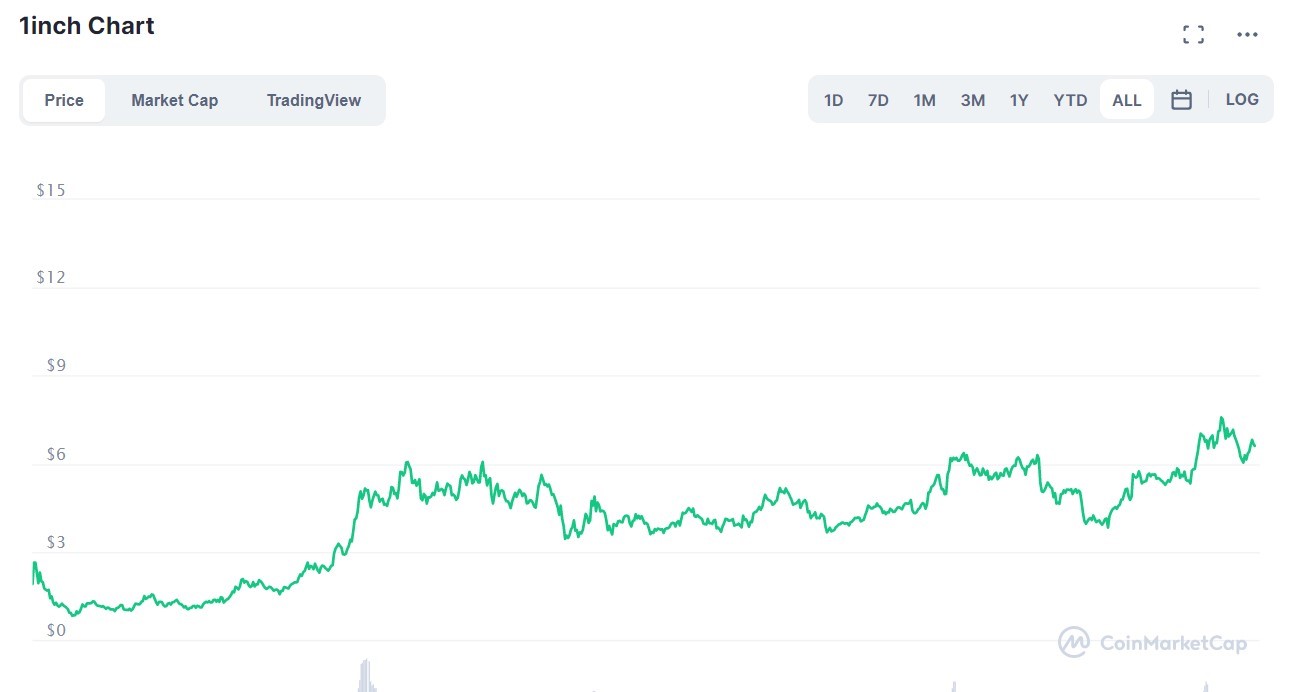The height and width of the screenshot is (692, 1298).
Task: Open the calendar date range picker
Action: tap(1181, 100)
